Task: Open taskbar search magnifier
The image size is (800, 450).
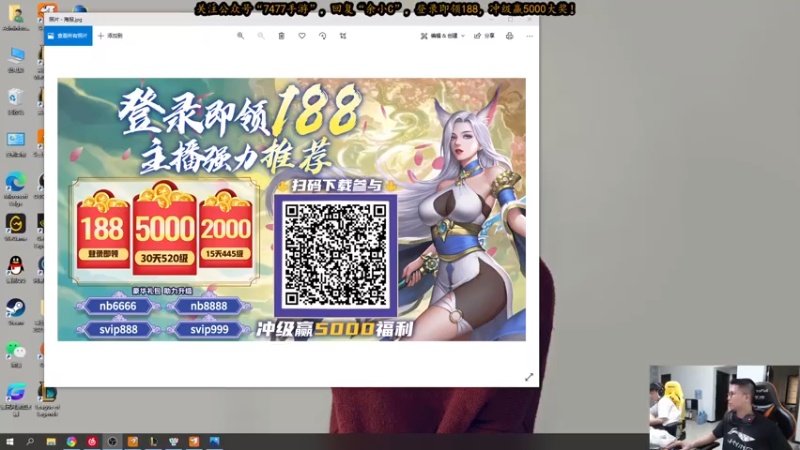Action: coord(30,441)
